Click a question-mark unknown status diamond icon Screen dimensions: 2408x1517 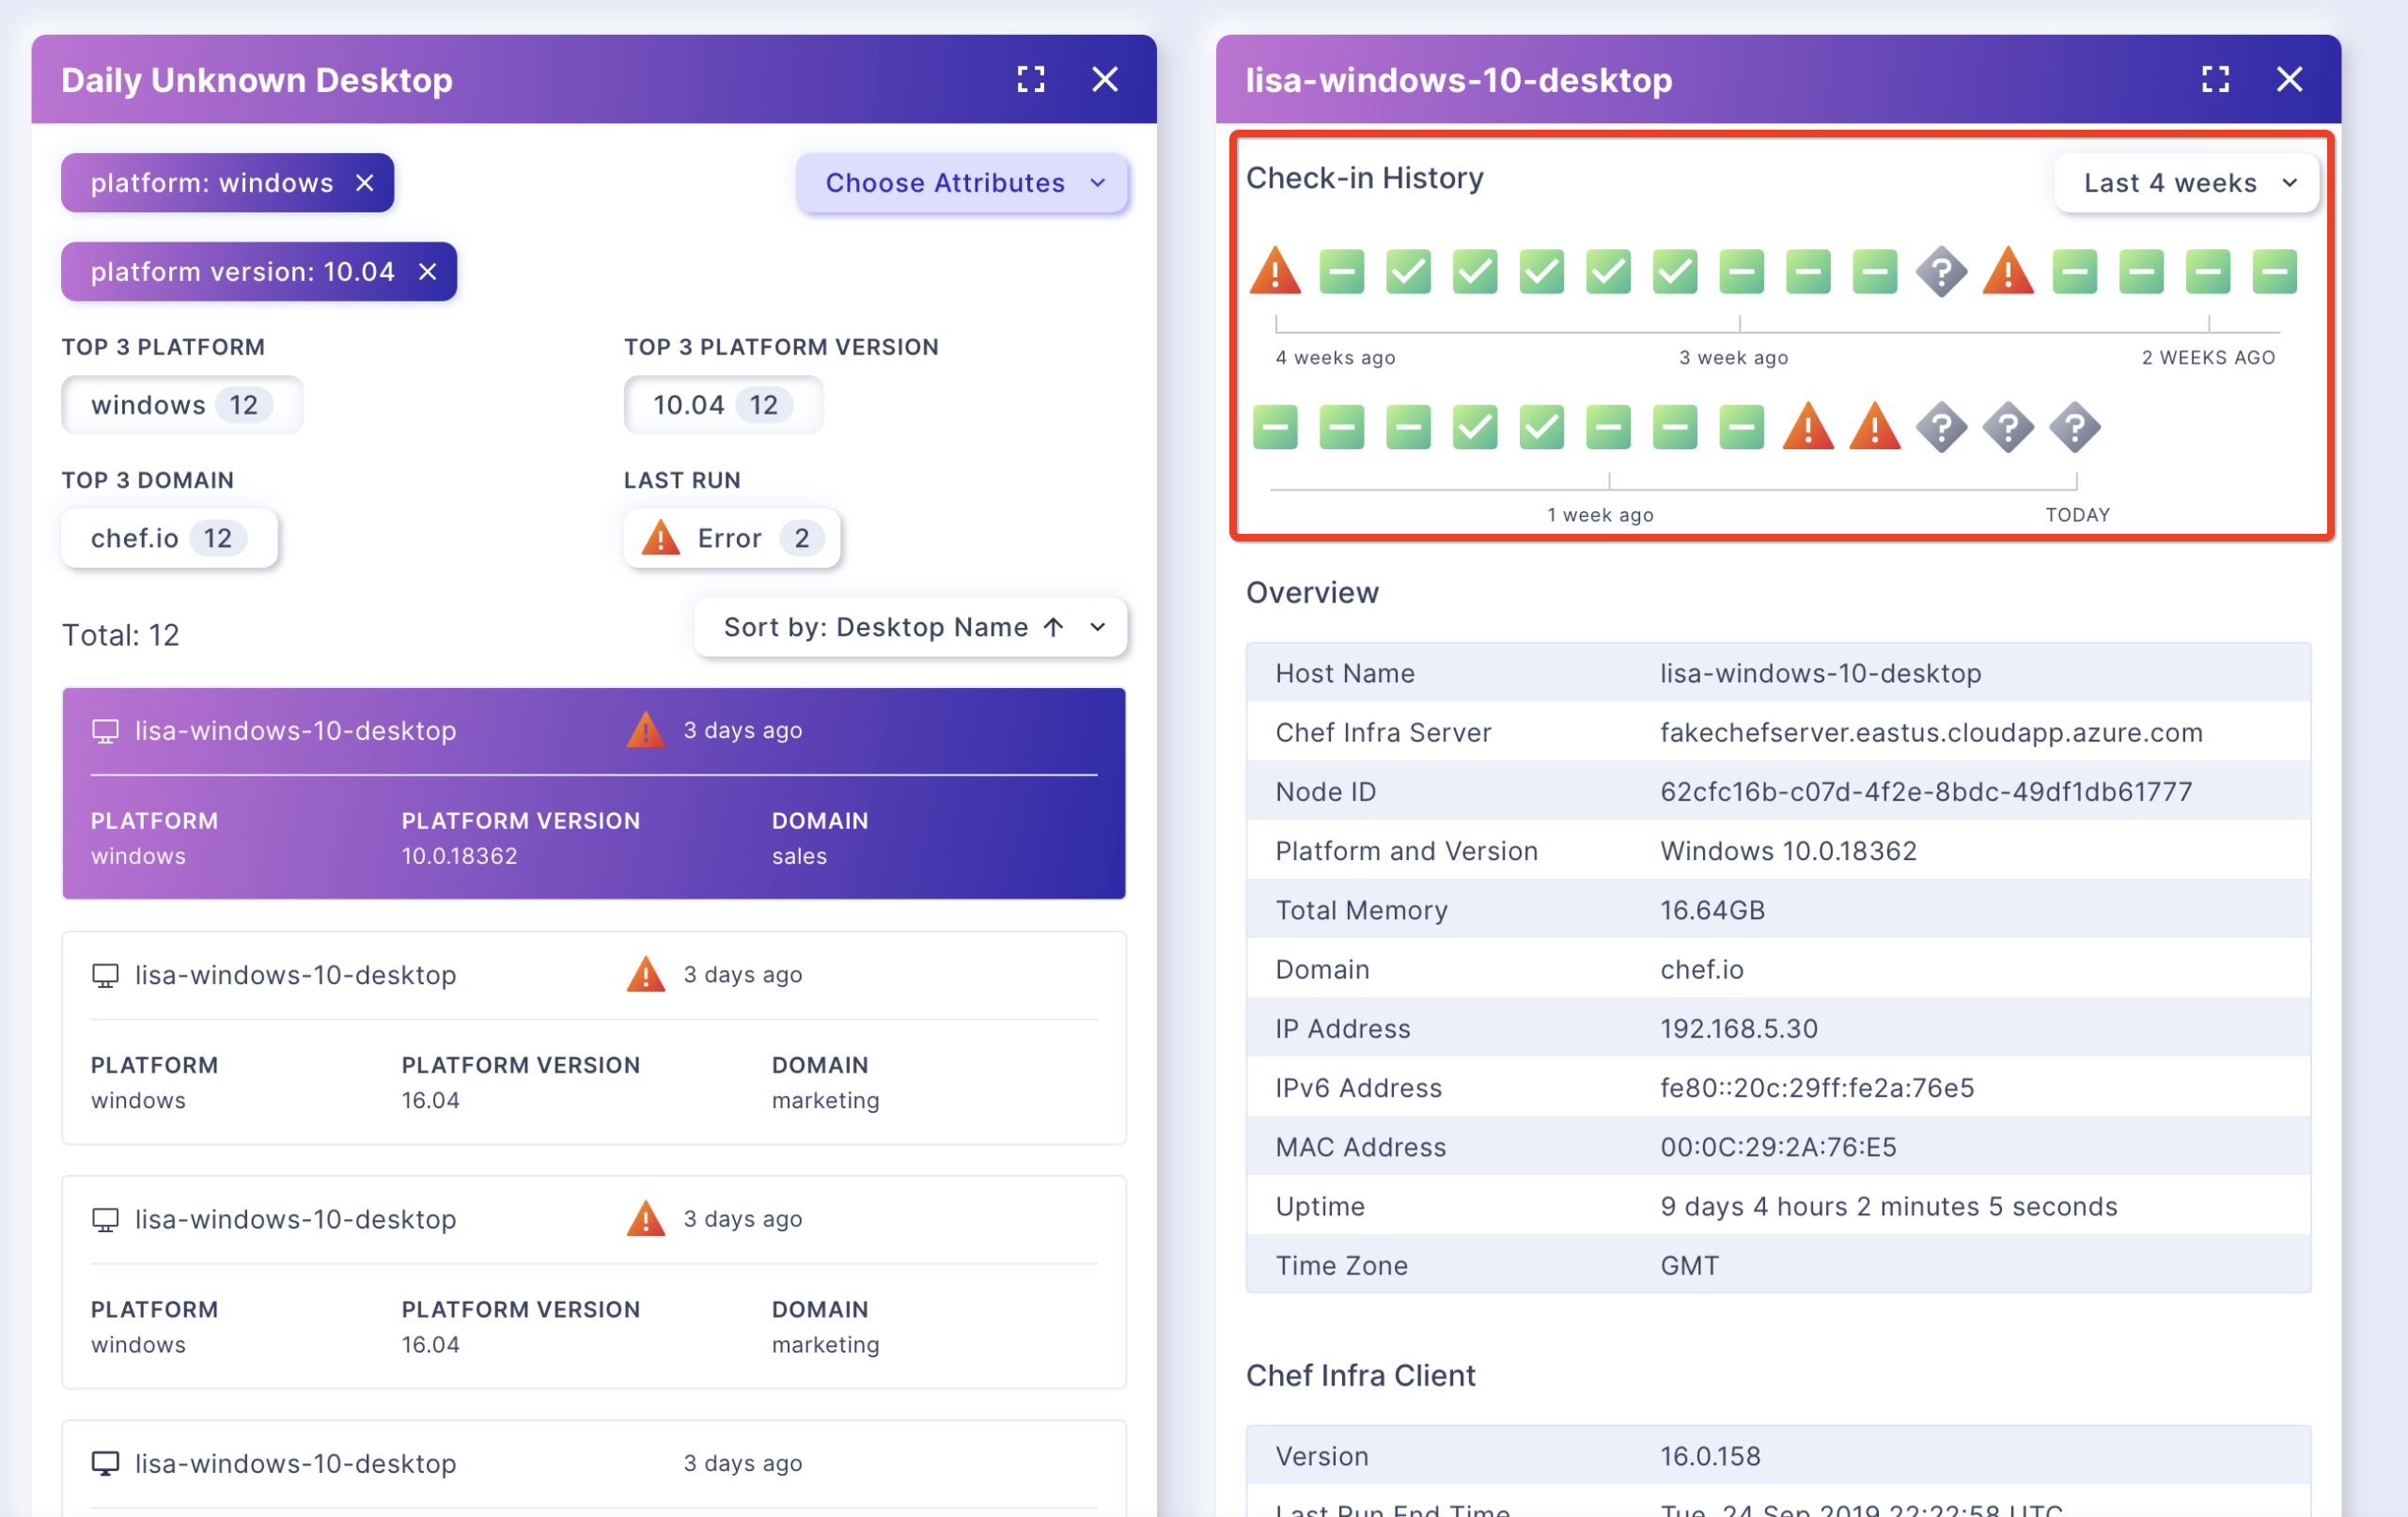[x=1941, y=271]
